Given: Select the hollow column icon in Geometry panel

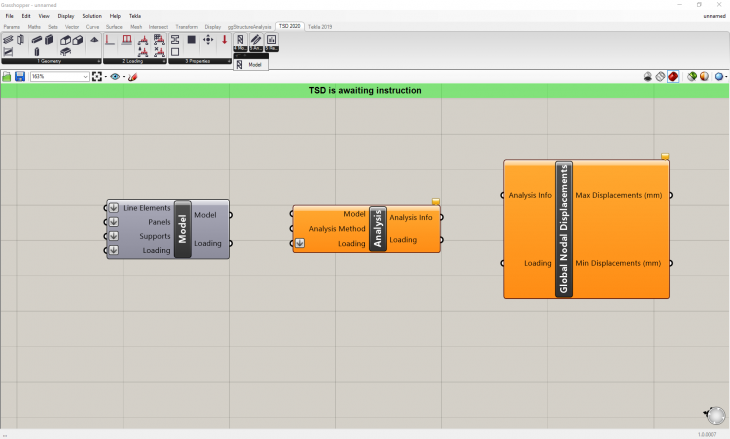Looking at the screenshot, I should pyautogui.click(x=20, y=40).
